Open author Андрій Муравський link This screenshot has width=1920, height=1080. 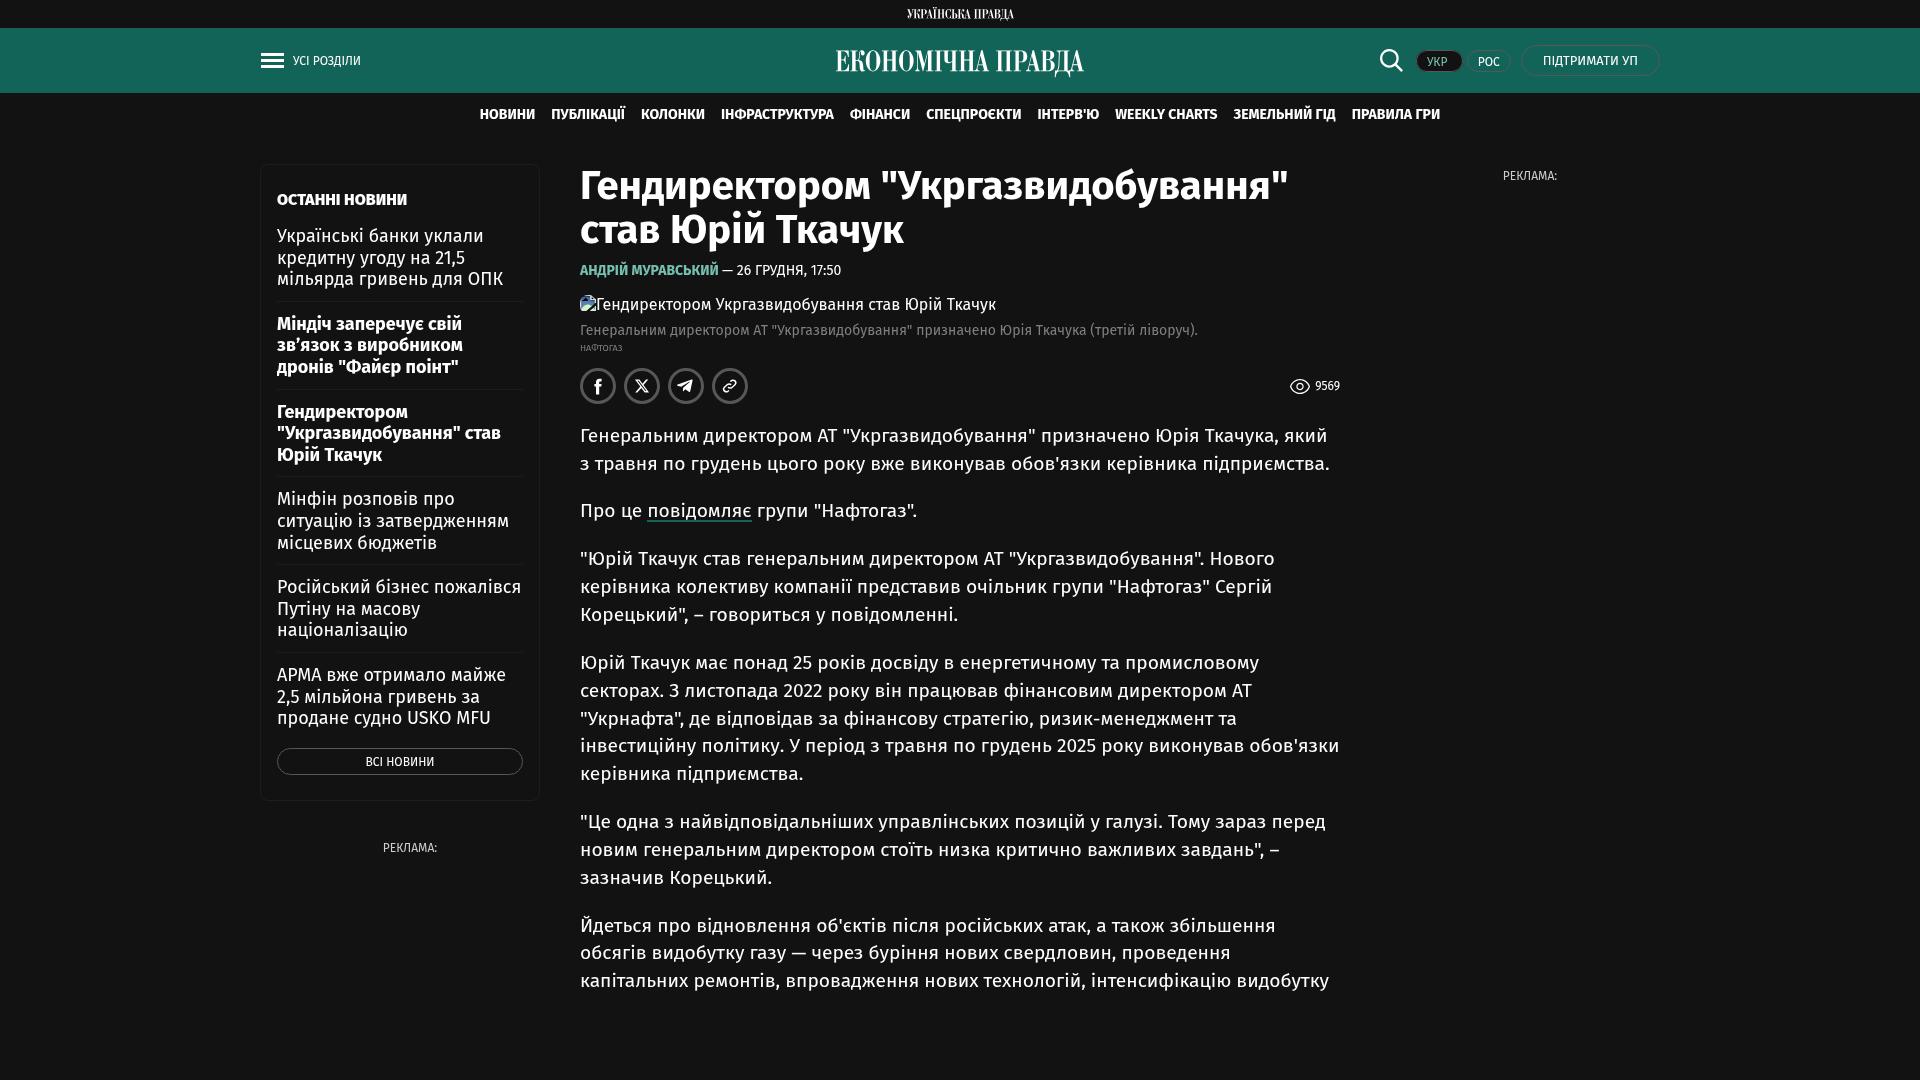click(x=649, y=270)
